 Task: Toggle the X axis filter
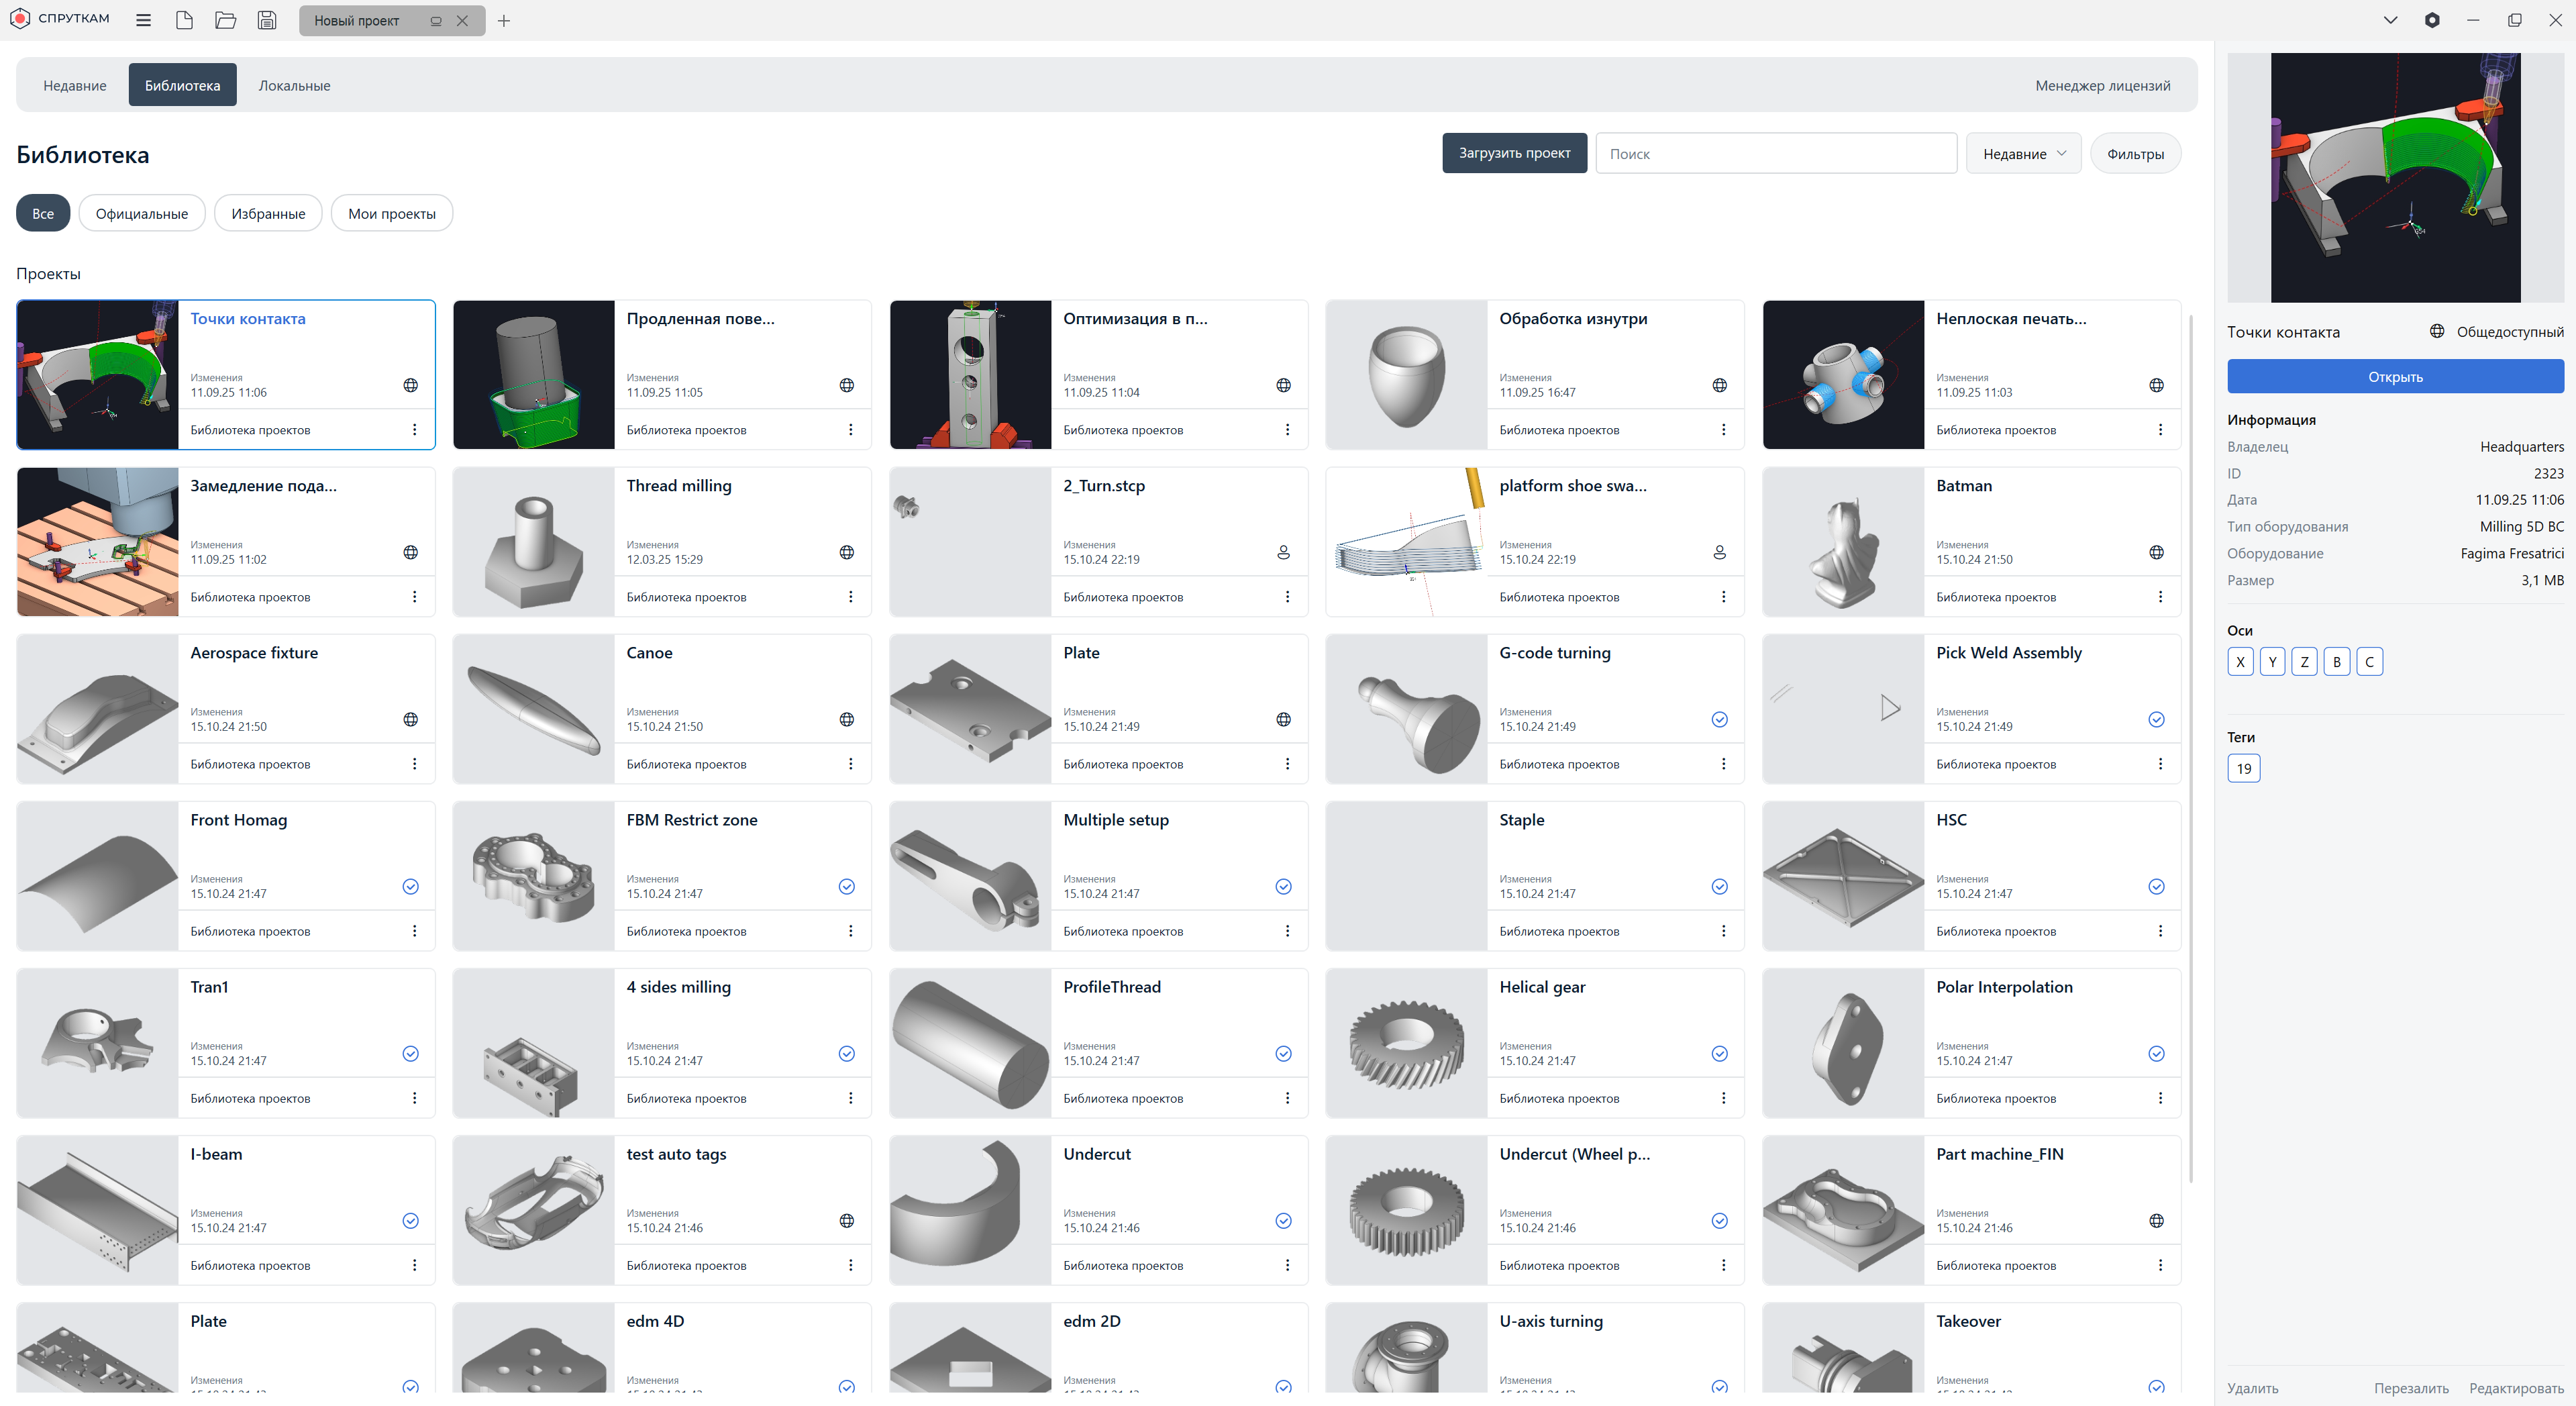2240,662
